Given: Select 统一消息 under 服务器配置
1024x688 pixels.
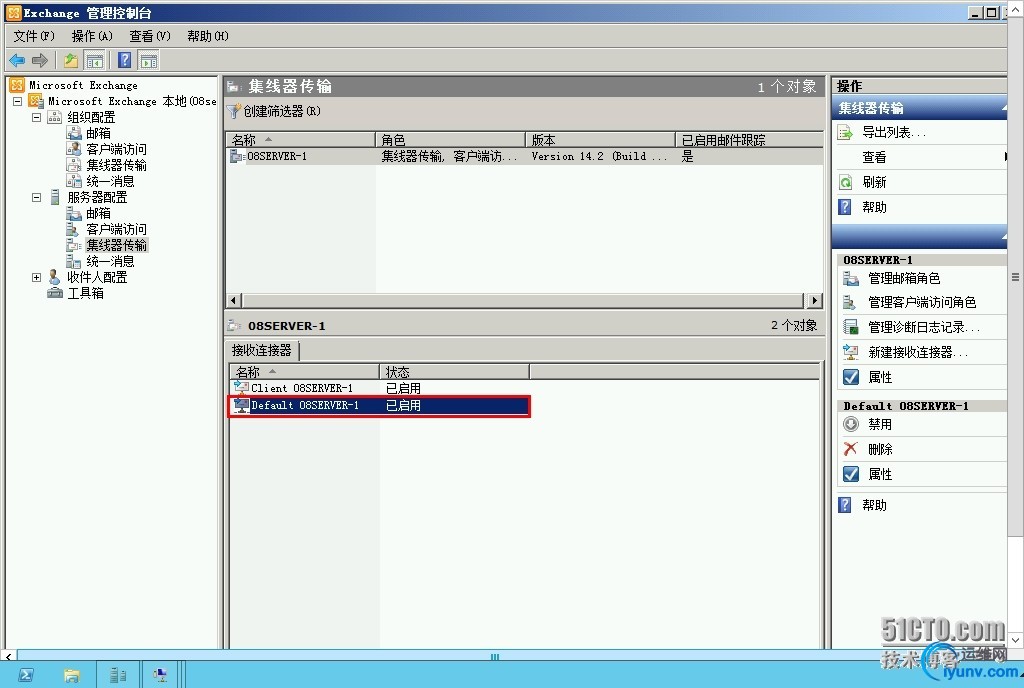Looking at the screenshot, I should pos(110,261).
